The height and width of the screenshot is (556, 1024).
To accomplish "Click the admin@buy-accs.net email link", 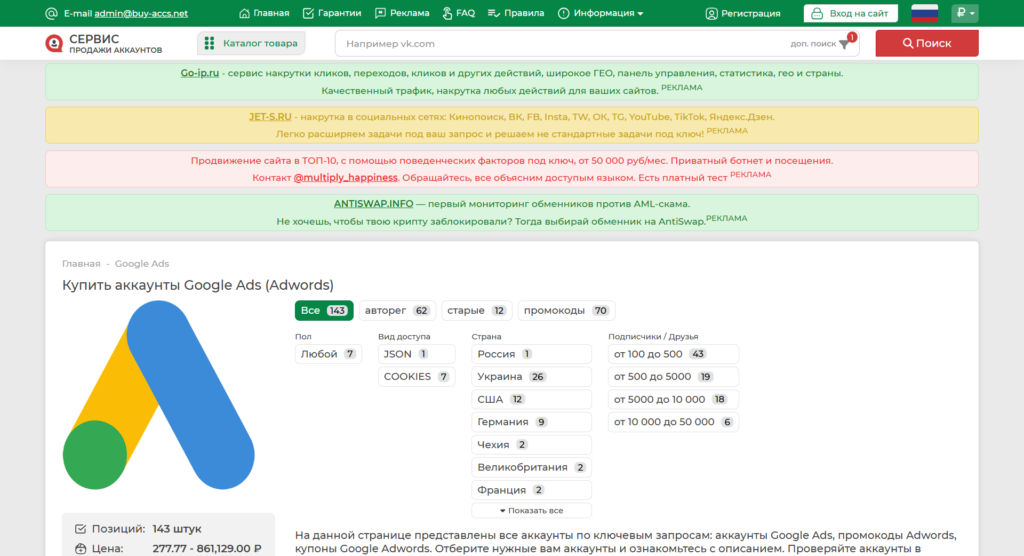I will (141, 13).
